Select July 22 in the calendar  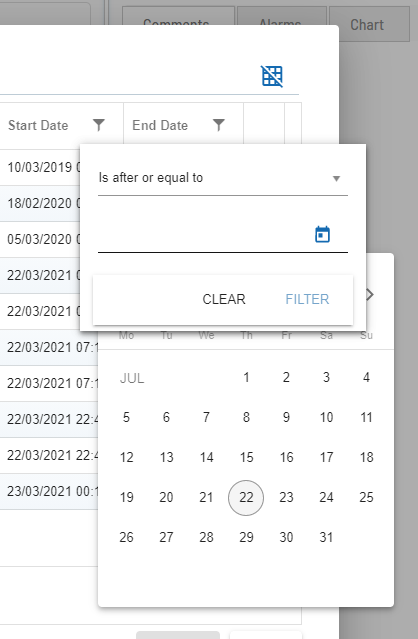pos(246,498)
